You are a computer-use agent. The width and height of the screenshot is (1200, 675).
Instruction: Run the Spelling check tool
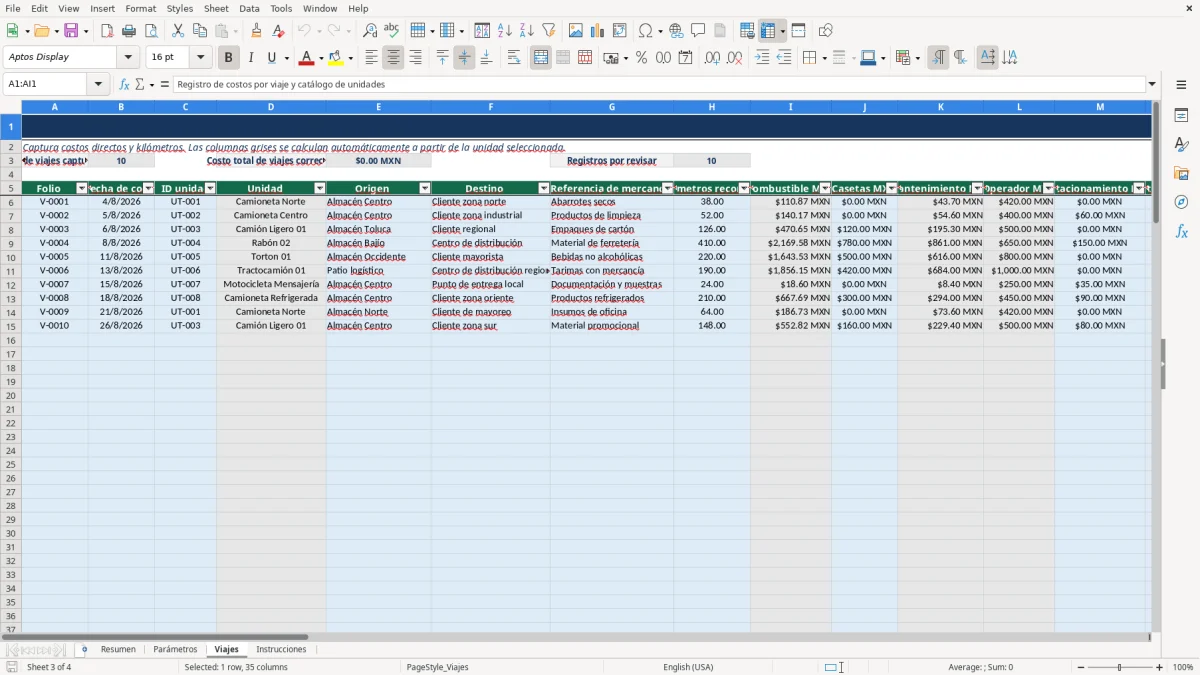(392, 31)
